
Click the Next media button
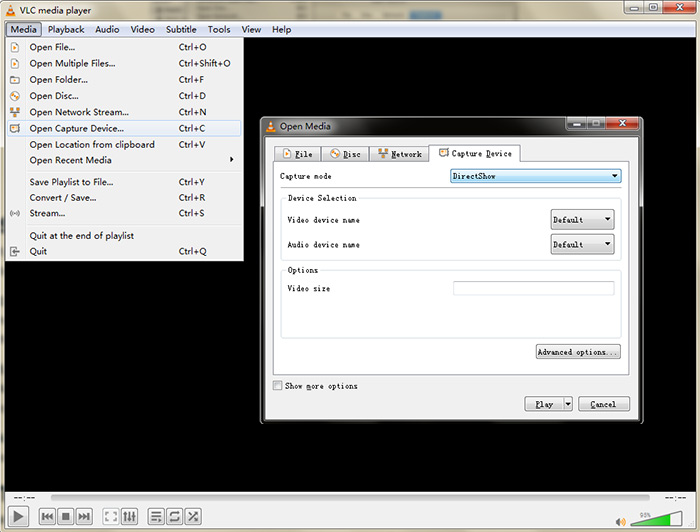pyautogui.click(x=84, y=517)
